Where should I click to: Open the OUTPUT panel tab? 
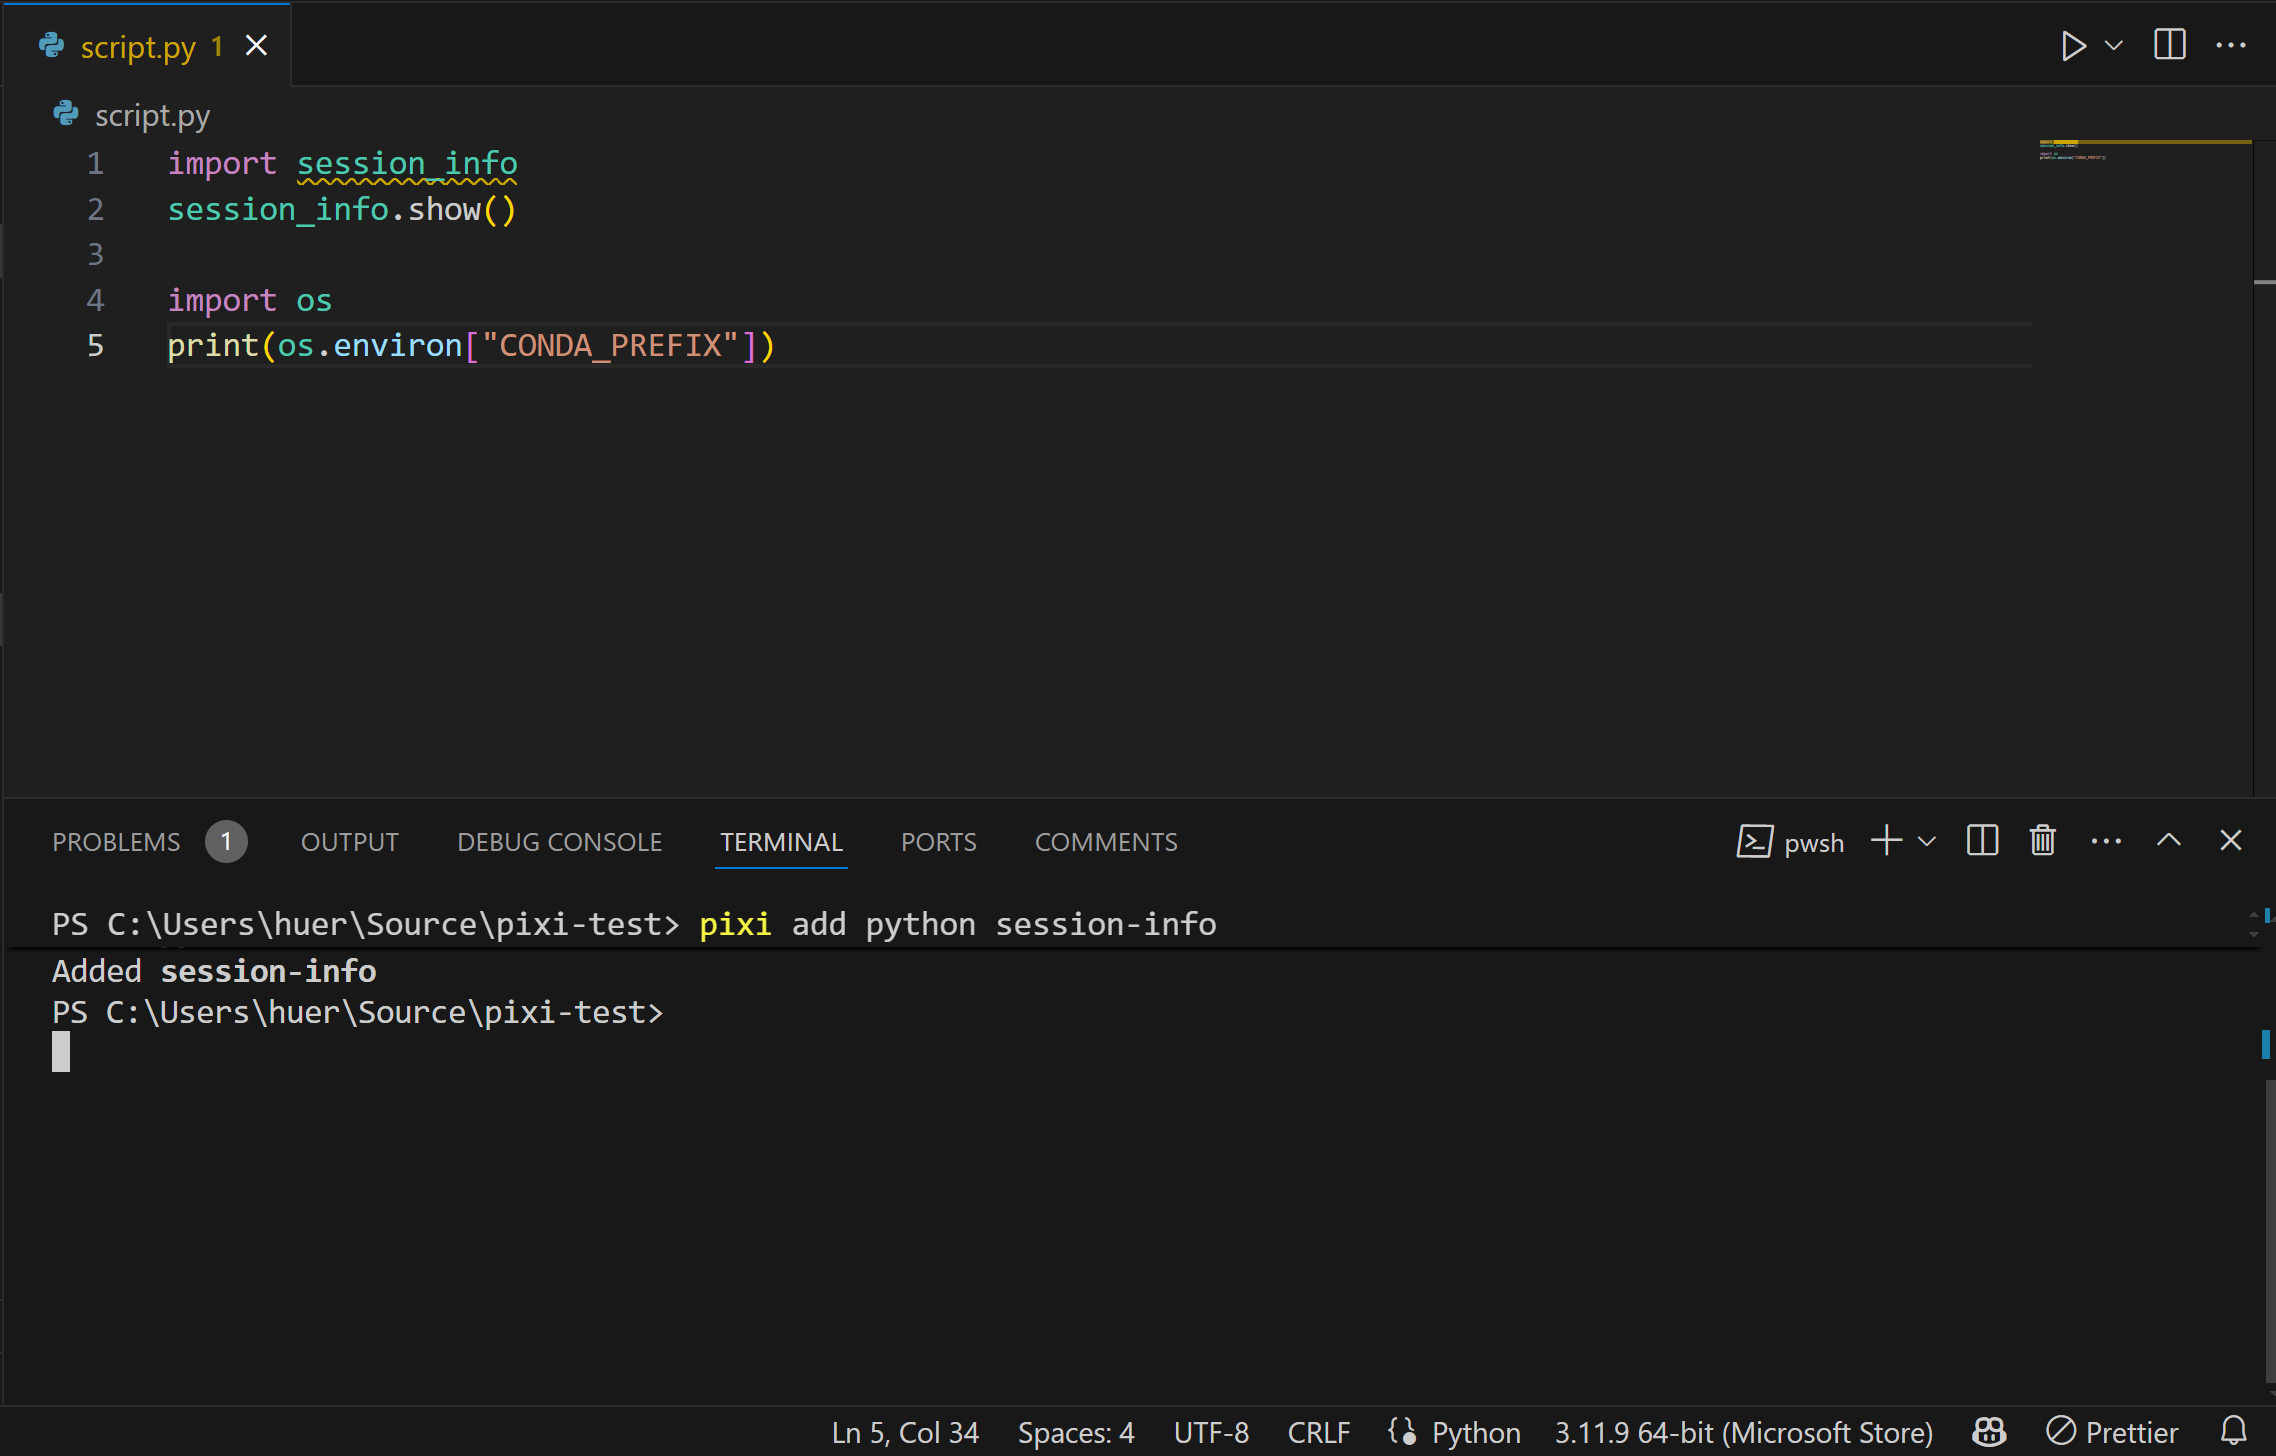pyautogui.click(x=349, y=842)
